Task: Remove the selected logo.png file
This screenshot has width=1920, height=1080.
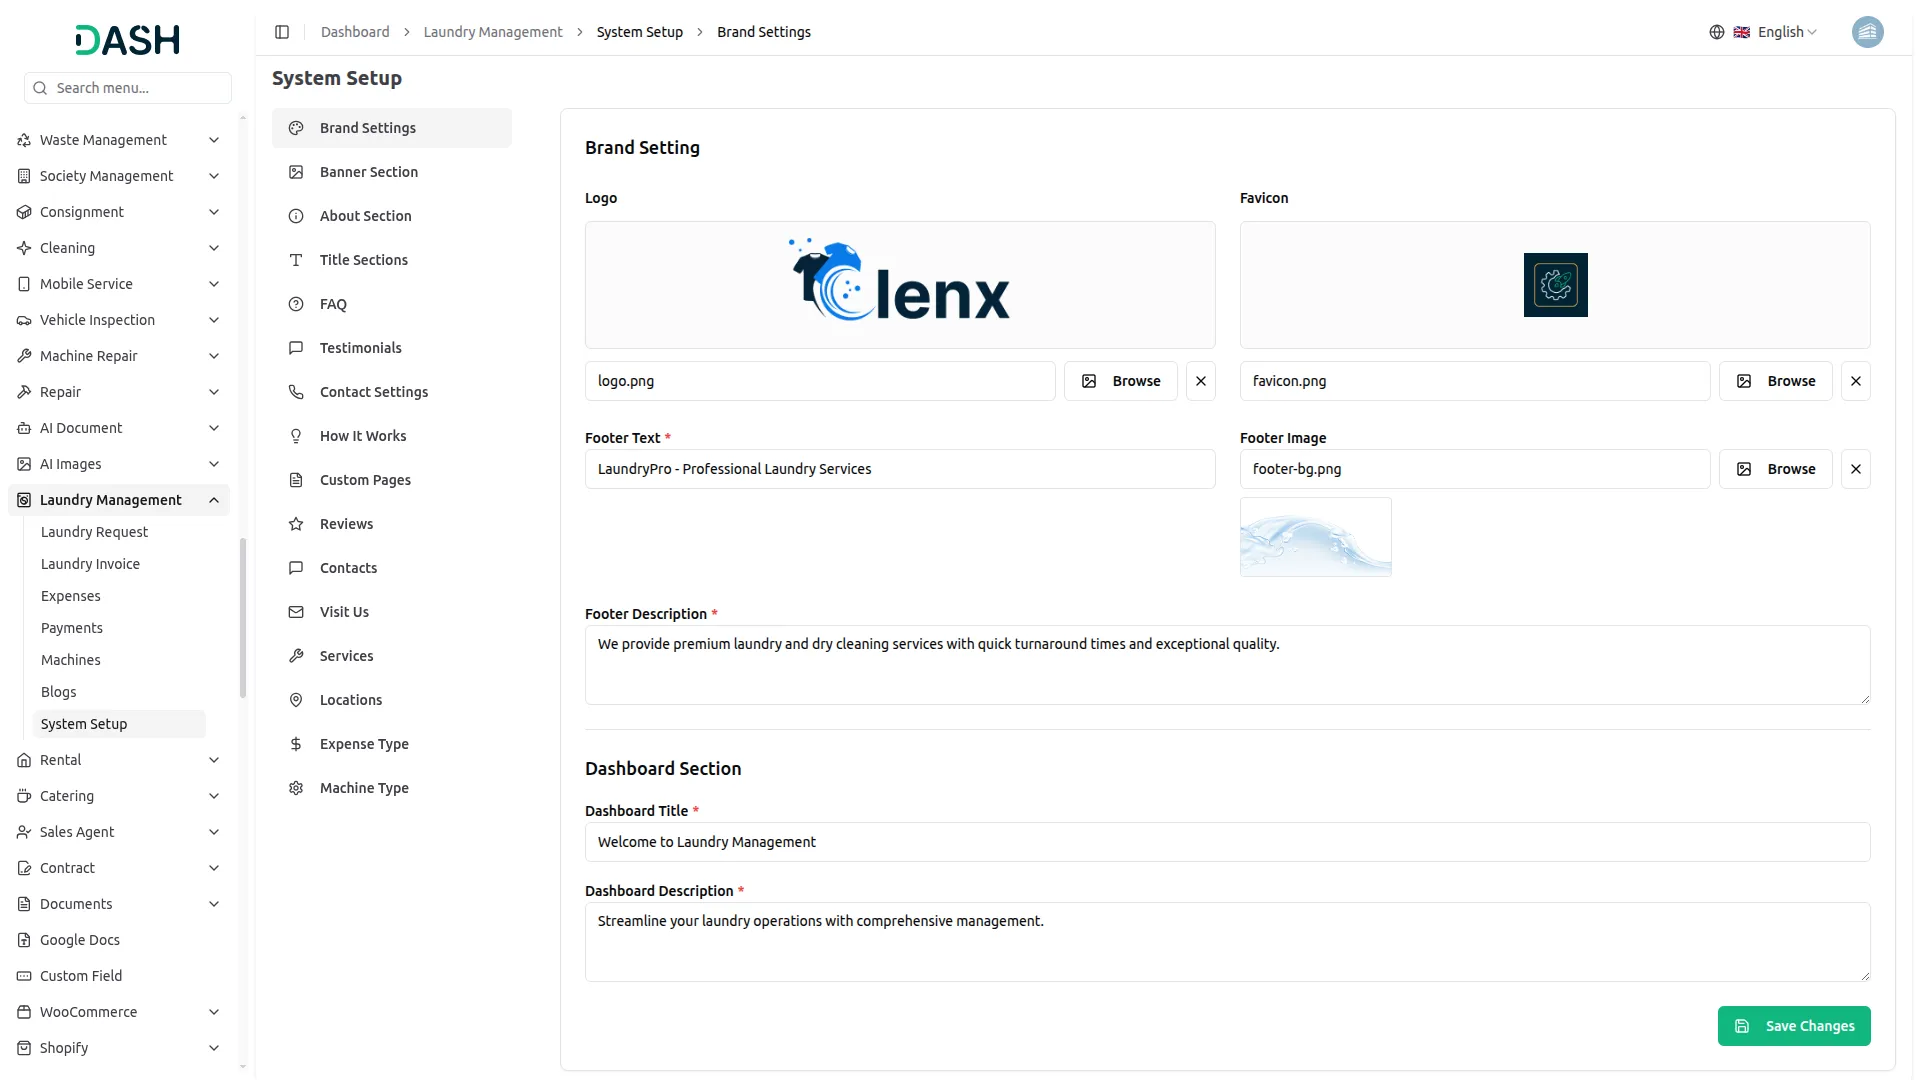Action: (x=1201, y=381)
